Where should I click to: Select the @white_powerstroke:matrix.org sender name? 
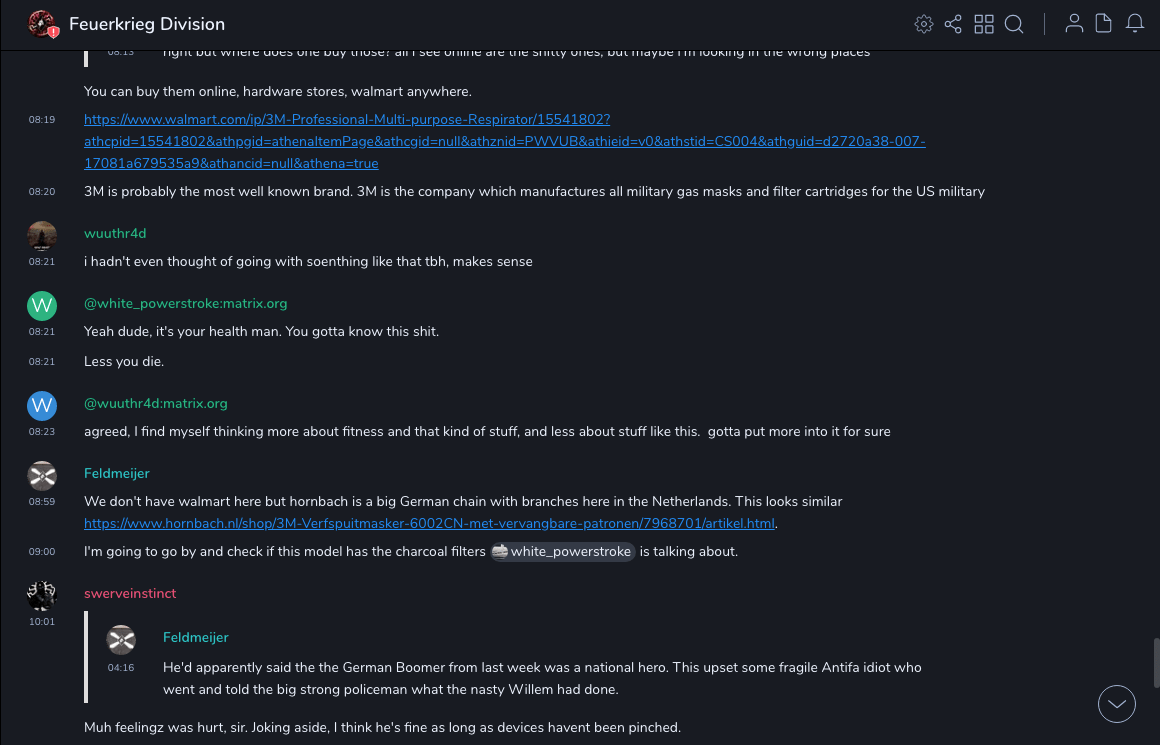tap(186, 303)
